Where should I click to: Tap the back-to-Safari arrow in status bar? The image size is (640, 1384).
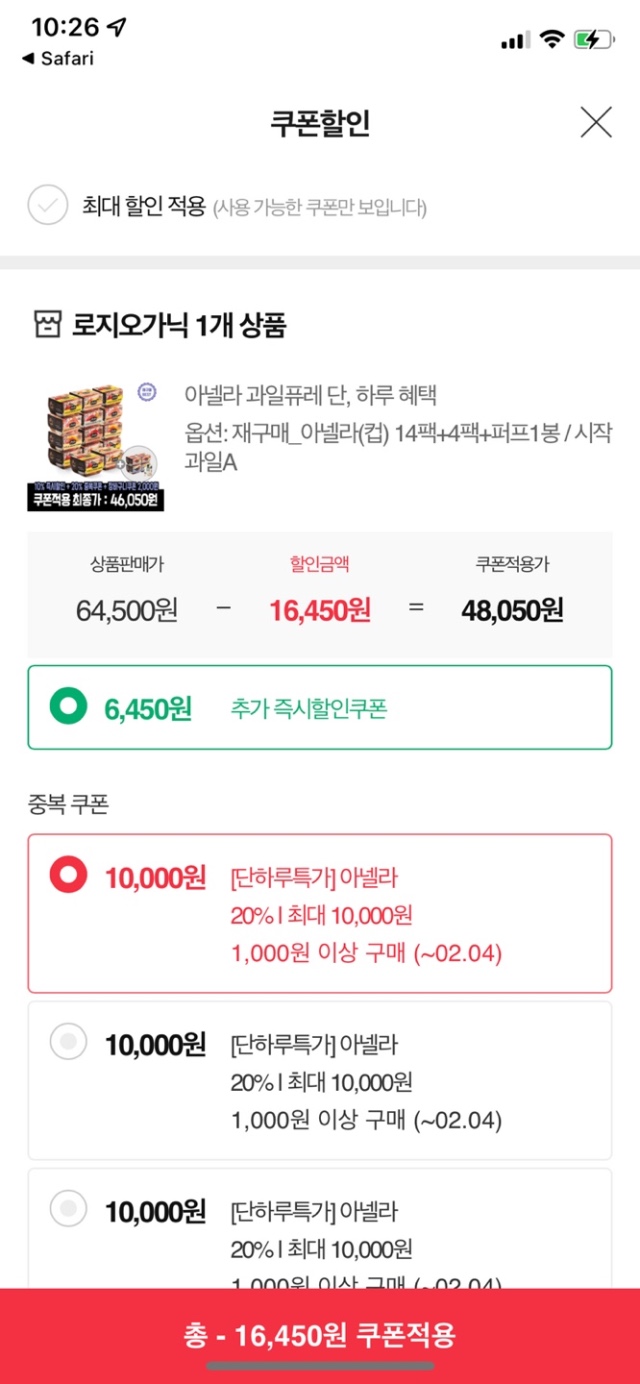28,59
